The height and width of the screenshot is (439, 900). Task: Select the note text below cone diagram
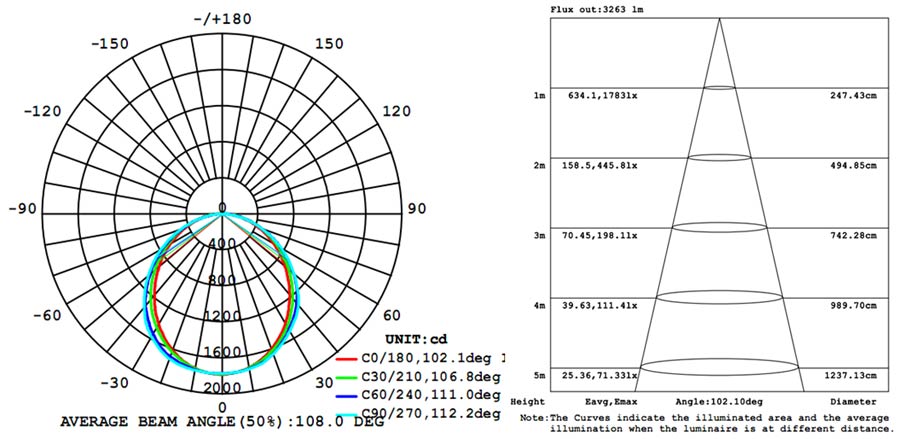(704, 422)
